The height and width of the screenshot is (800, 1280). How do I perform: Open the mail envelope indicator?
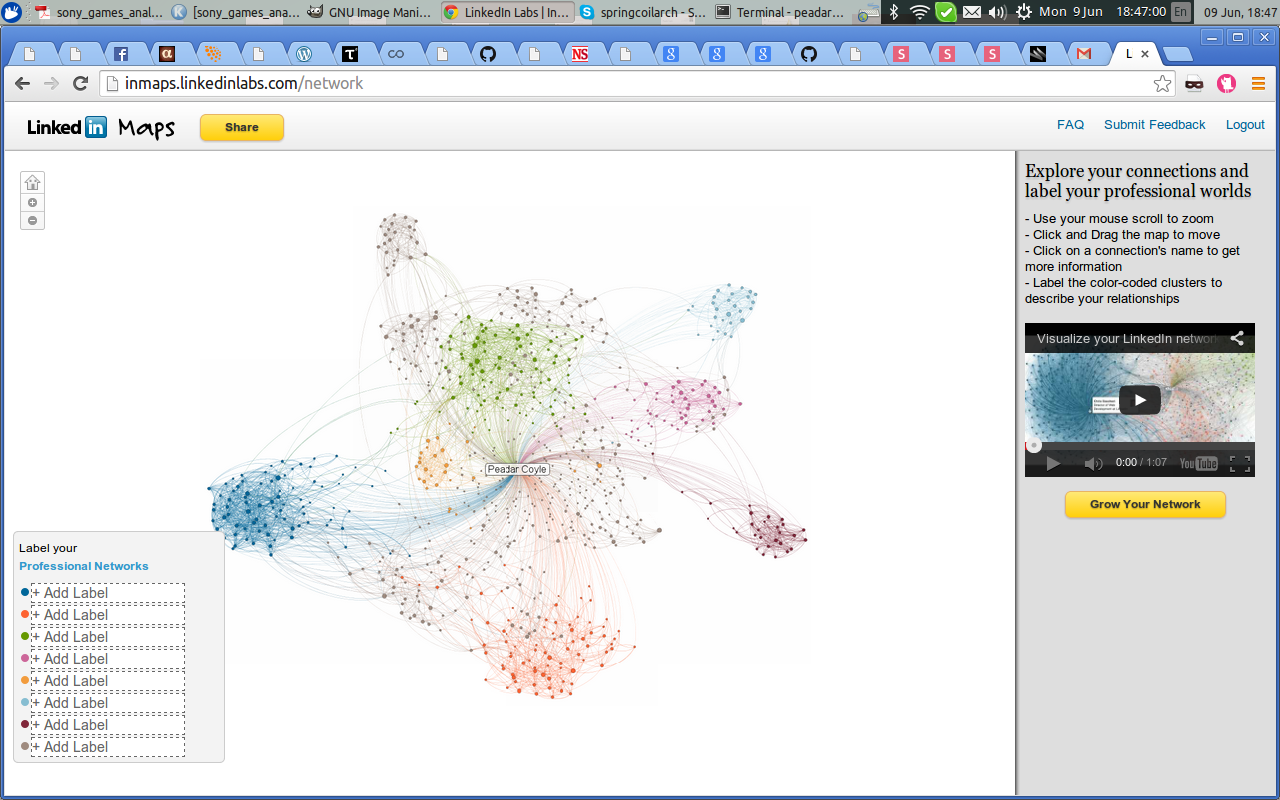972,12
